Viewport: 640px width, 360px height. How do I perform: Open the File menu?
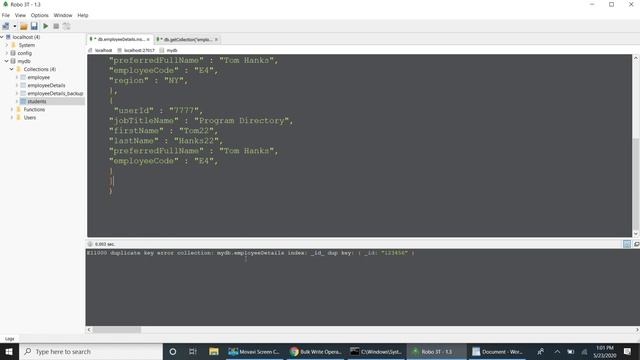(6, 15)
